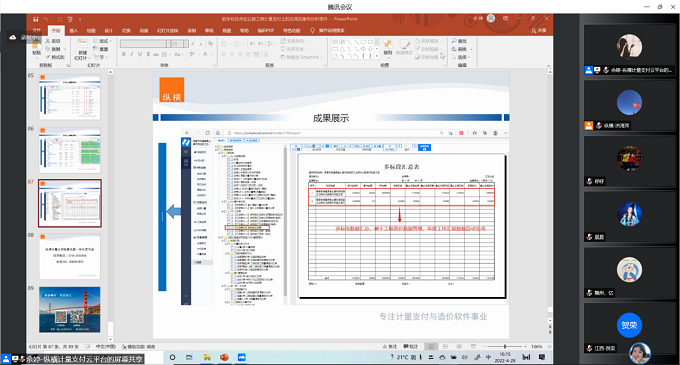Screen dimensions: 680x365
Task: Open File Explorer from the taskbar
Action: 207,357
